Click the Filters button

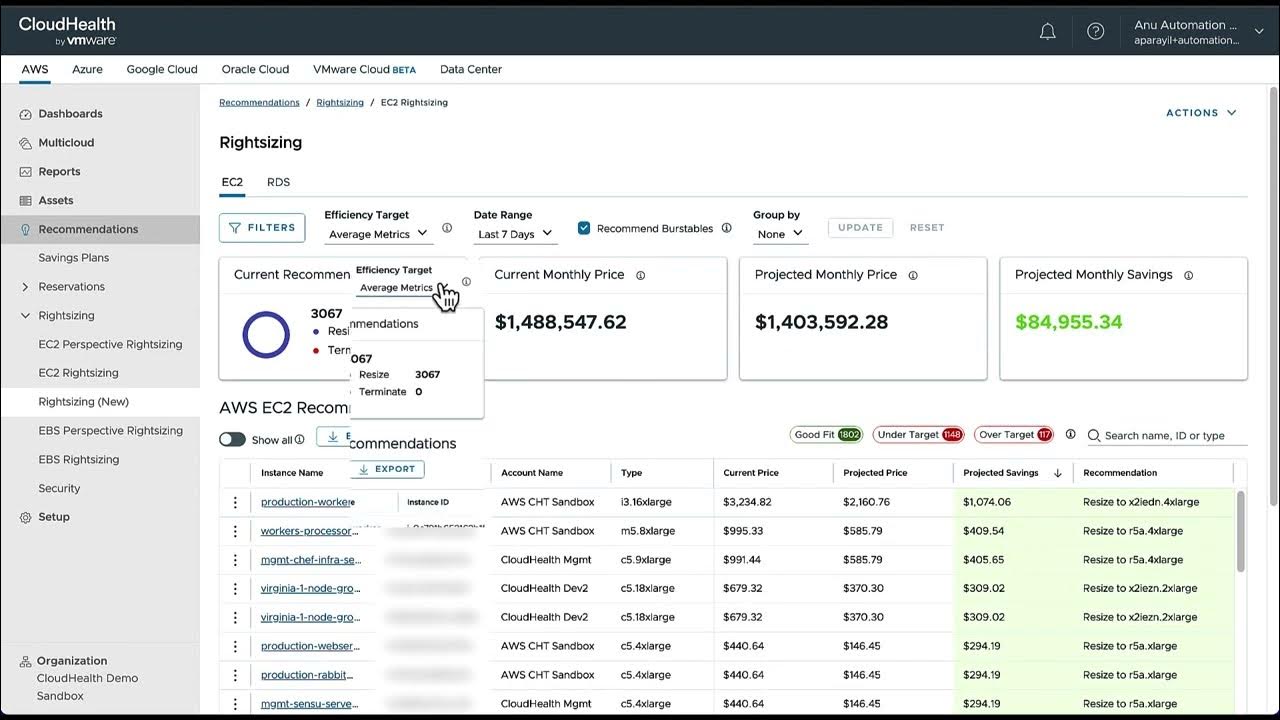tap(262, 228)
